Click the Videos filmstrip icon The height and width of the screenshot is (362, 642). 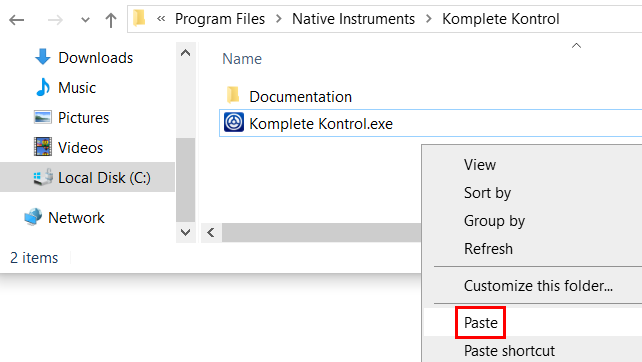point(43,147)
